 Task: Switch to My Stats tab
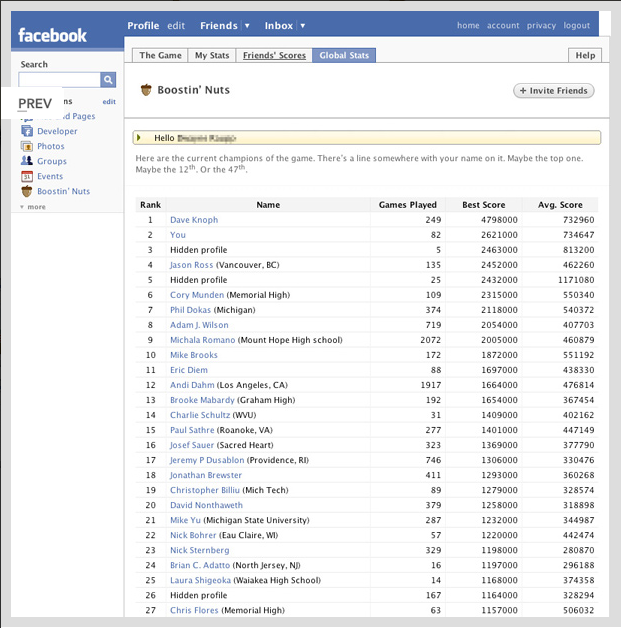tap(212, 55)
